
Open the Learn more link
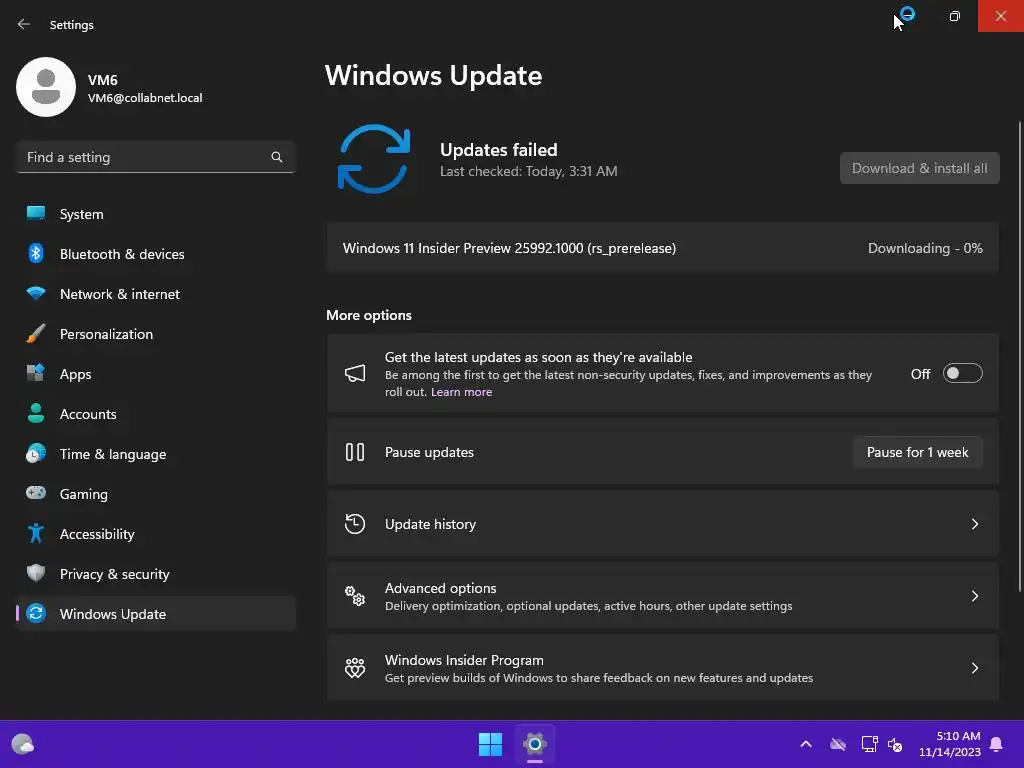[x=461, y=392]
